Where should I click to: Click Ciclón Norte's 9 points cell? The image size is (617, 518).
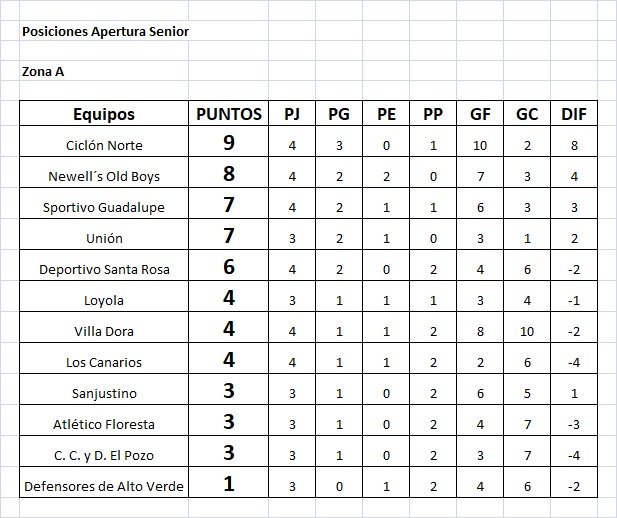coord(229,142)
